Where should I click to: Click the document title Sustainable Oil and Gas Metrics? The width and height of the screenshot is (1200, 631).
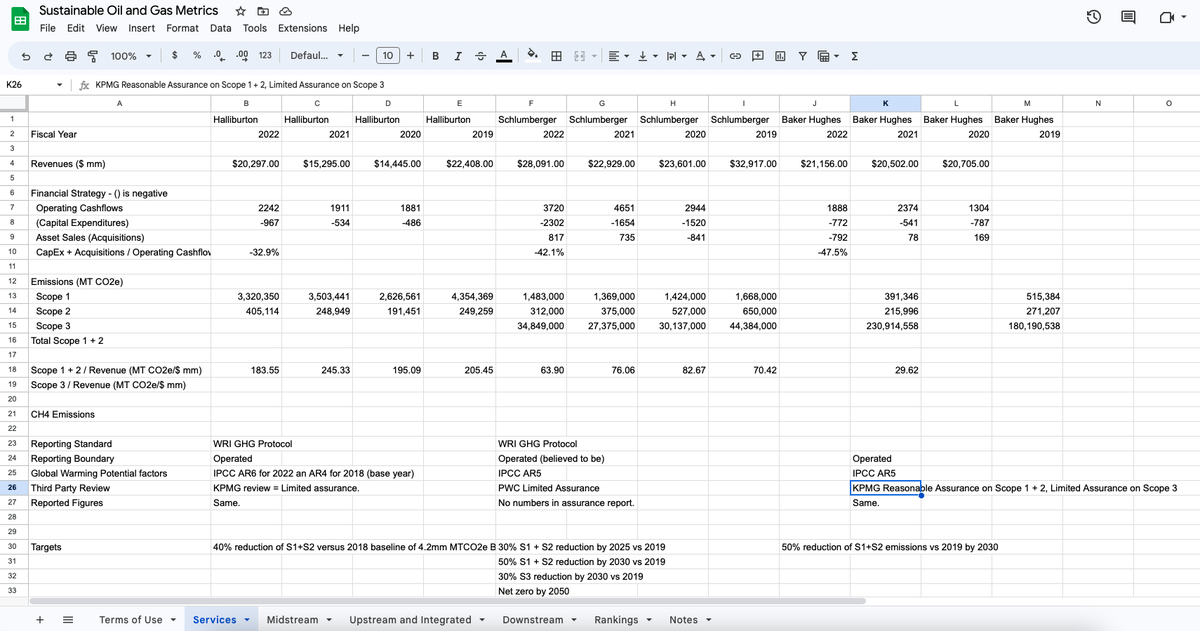tap(129, 10)
